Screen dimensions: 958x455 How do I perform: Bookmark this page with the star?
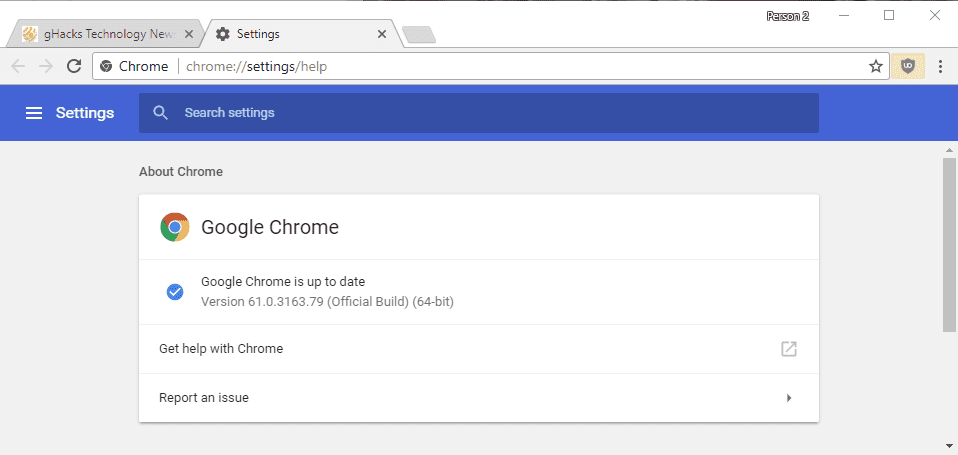click(876, 66)
